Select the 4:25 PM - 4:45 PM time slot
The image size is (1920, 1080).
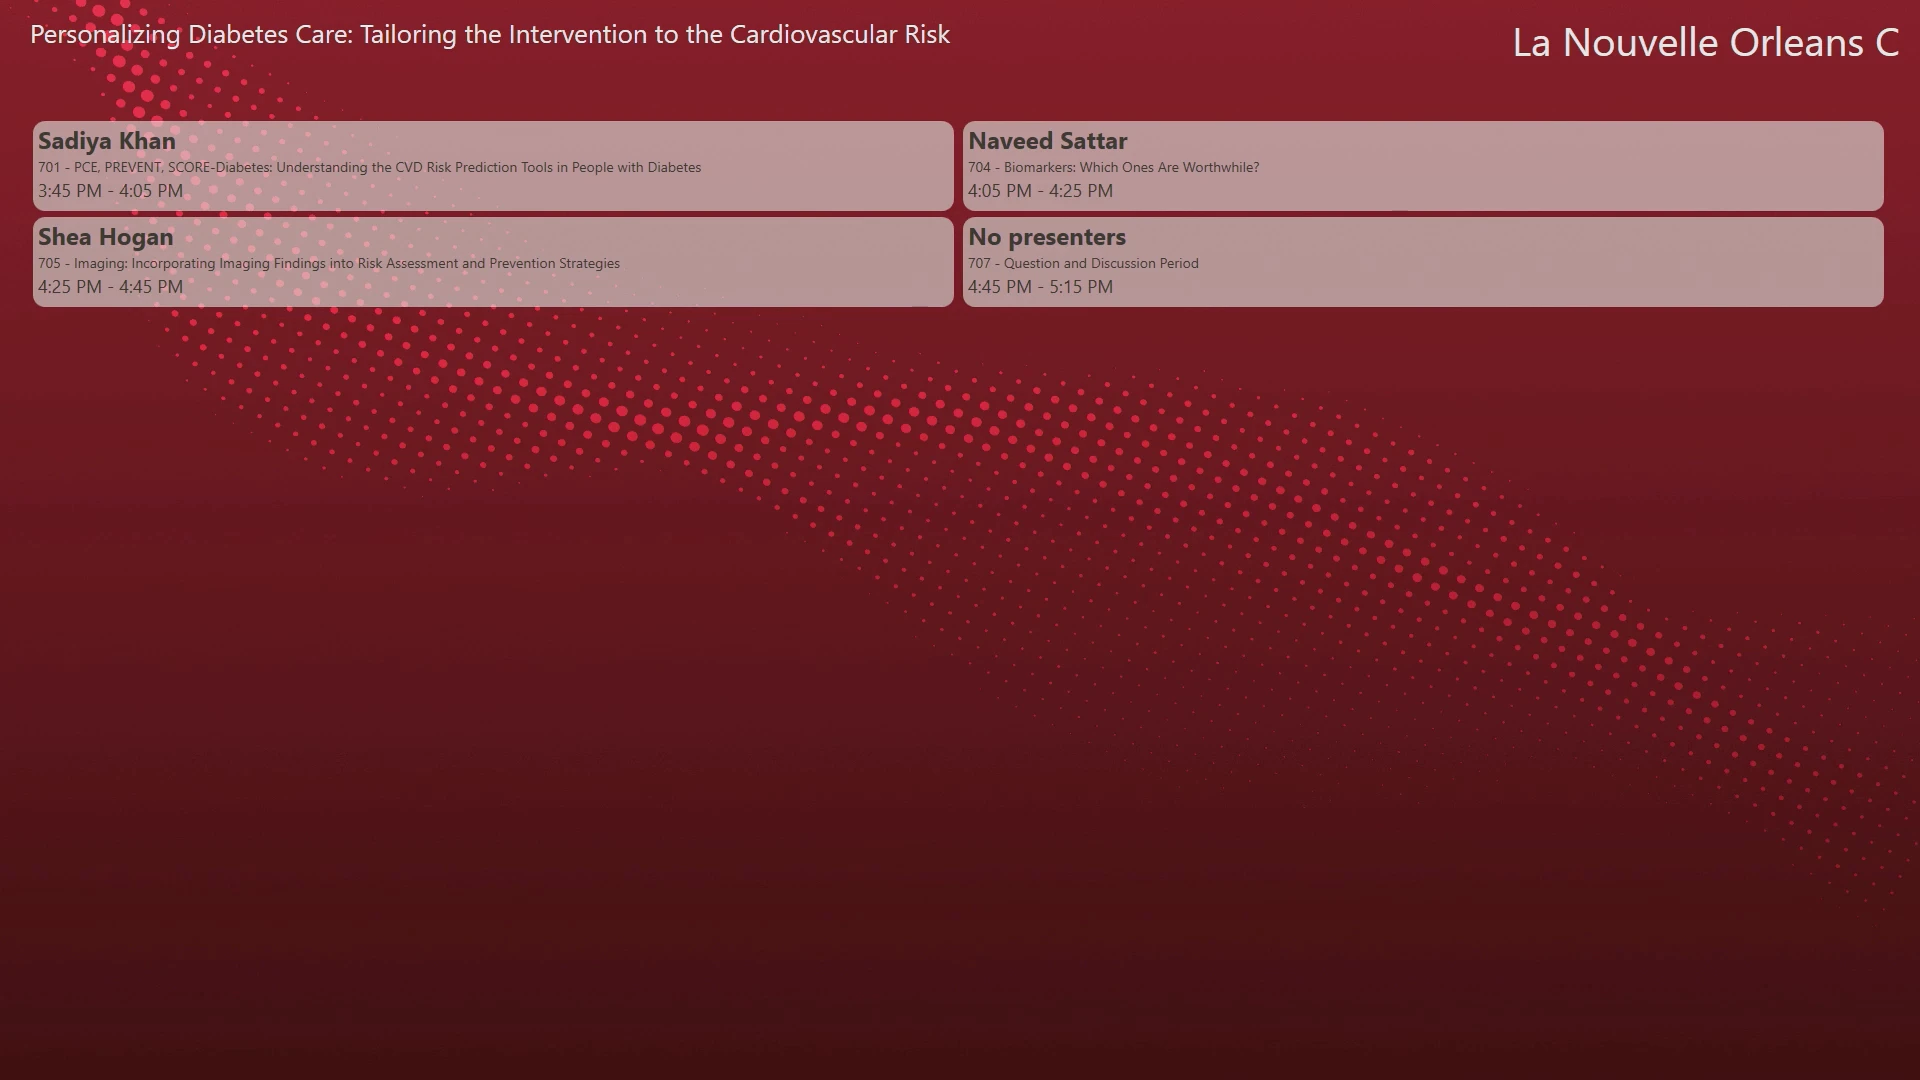coord(111,286)
